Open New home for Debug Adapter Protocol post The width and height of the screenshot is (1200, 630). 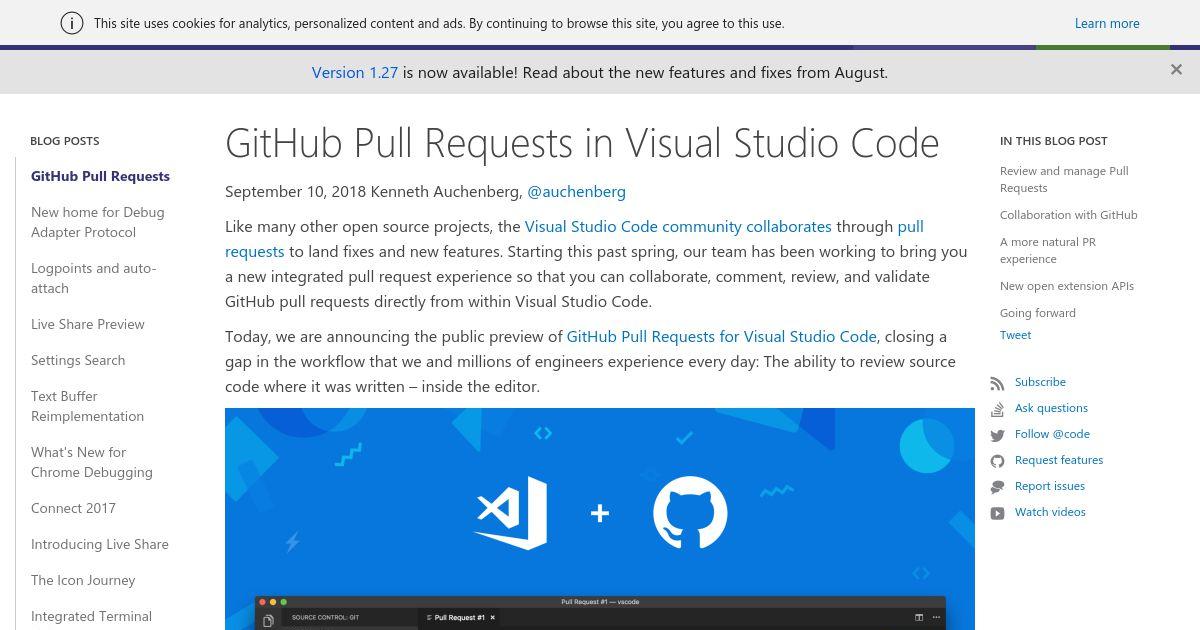(x=98, y=222)
